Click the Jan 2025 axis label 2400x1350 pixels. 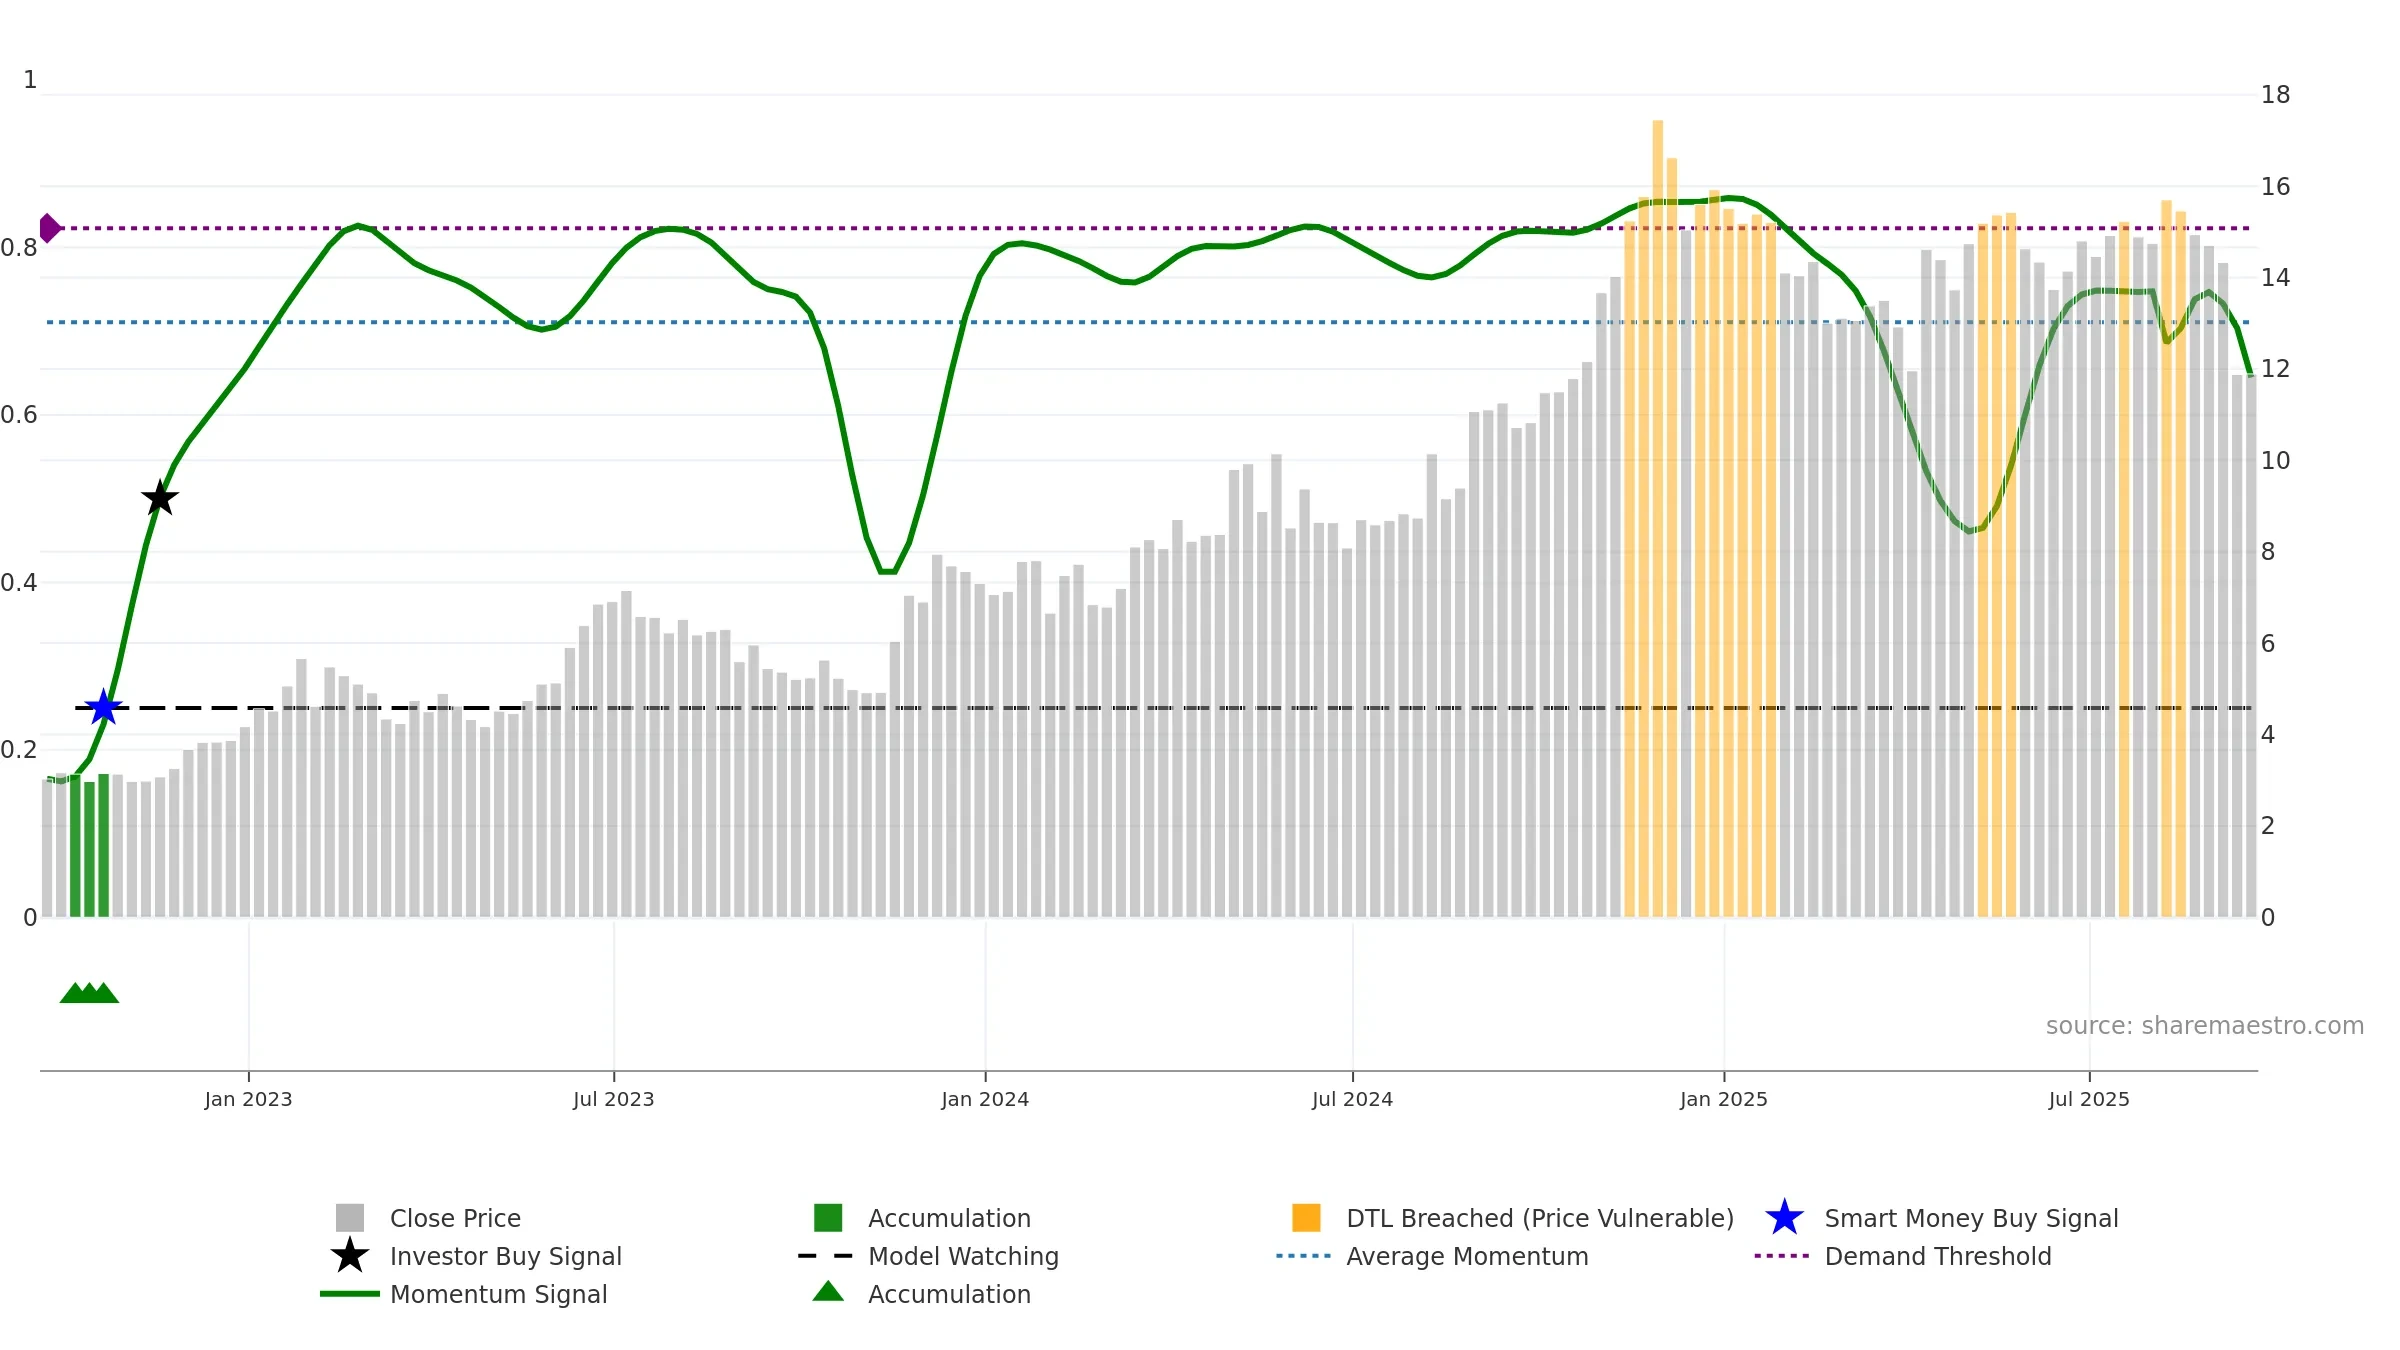(x=1724, y=1099)
